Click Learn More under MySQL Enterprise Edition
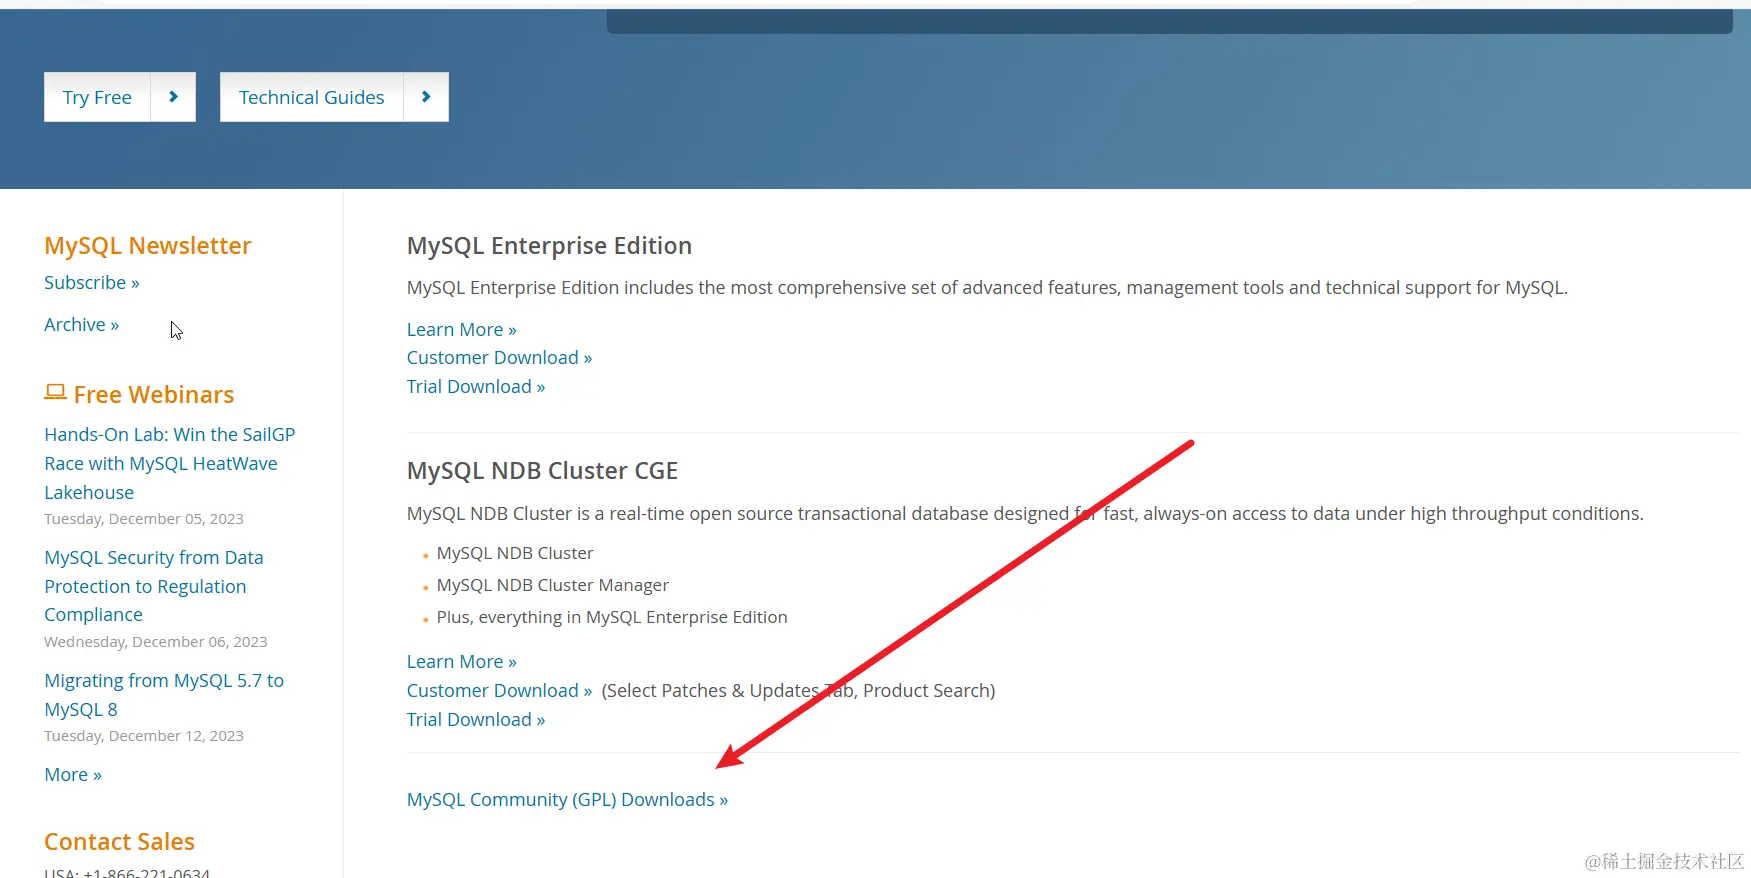Screen dimensions: 1751x878 click(462, 330)
